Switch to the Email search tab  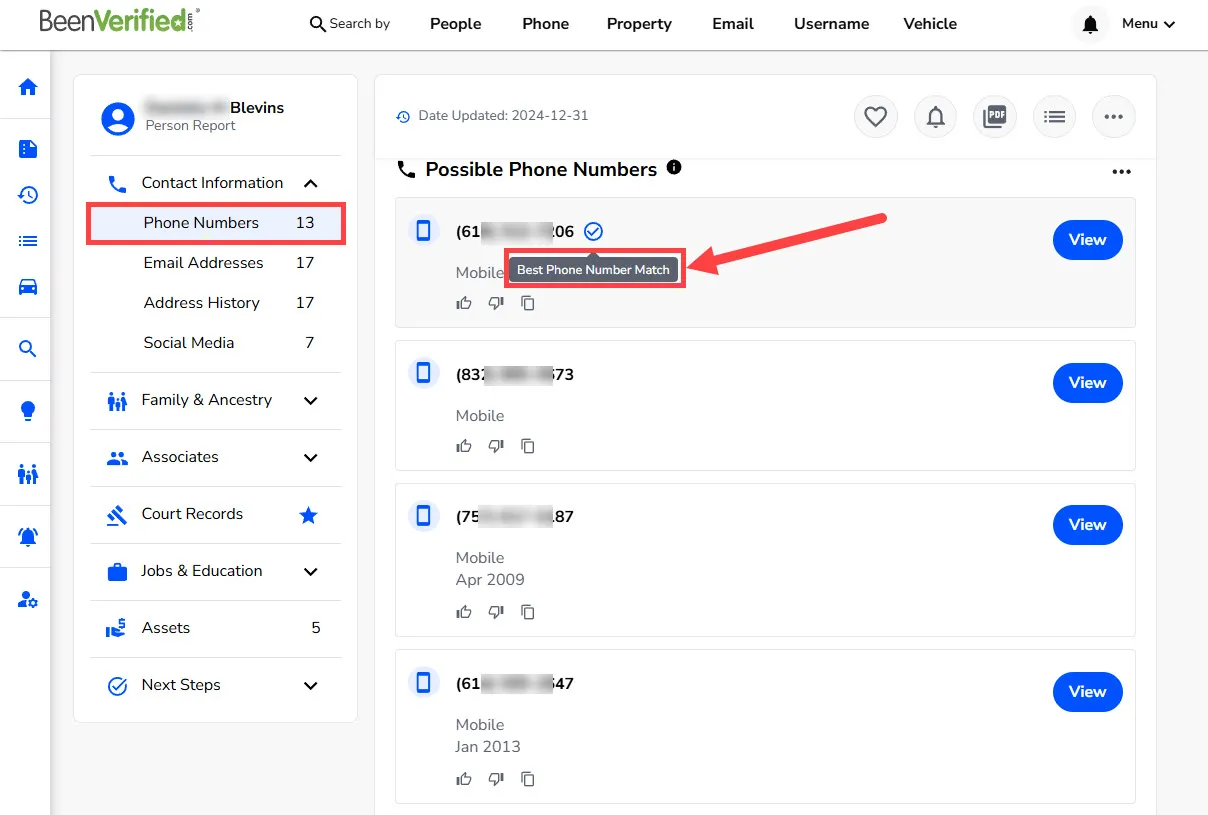pyautogui.click(x=732, y=23)
